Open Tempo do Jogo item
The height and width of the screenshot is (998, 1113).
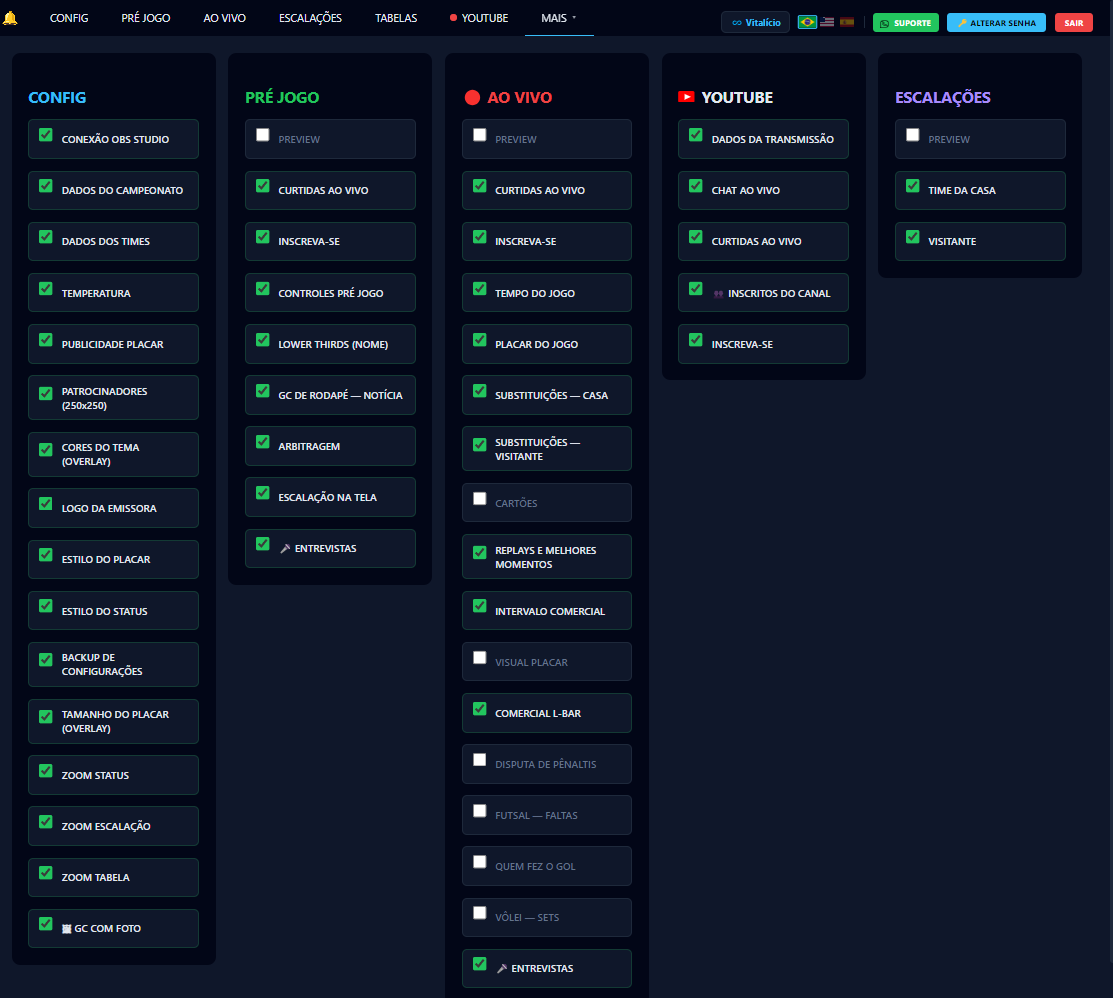click(x=547, y=292)
